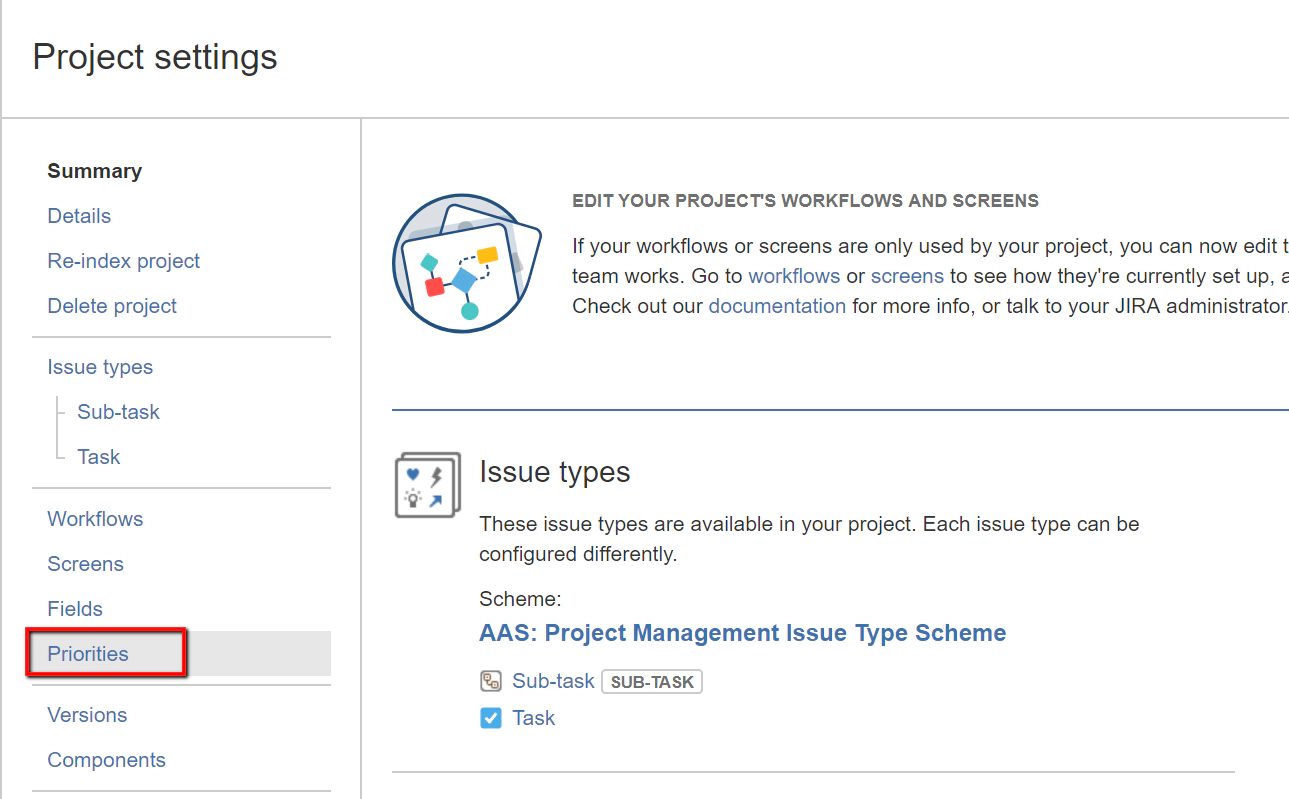Click the Sub-task issue type icon
1289x799 pixels.
(491, 680)
